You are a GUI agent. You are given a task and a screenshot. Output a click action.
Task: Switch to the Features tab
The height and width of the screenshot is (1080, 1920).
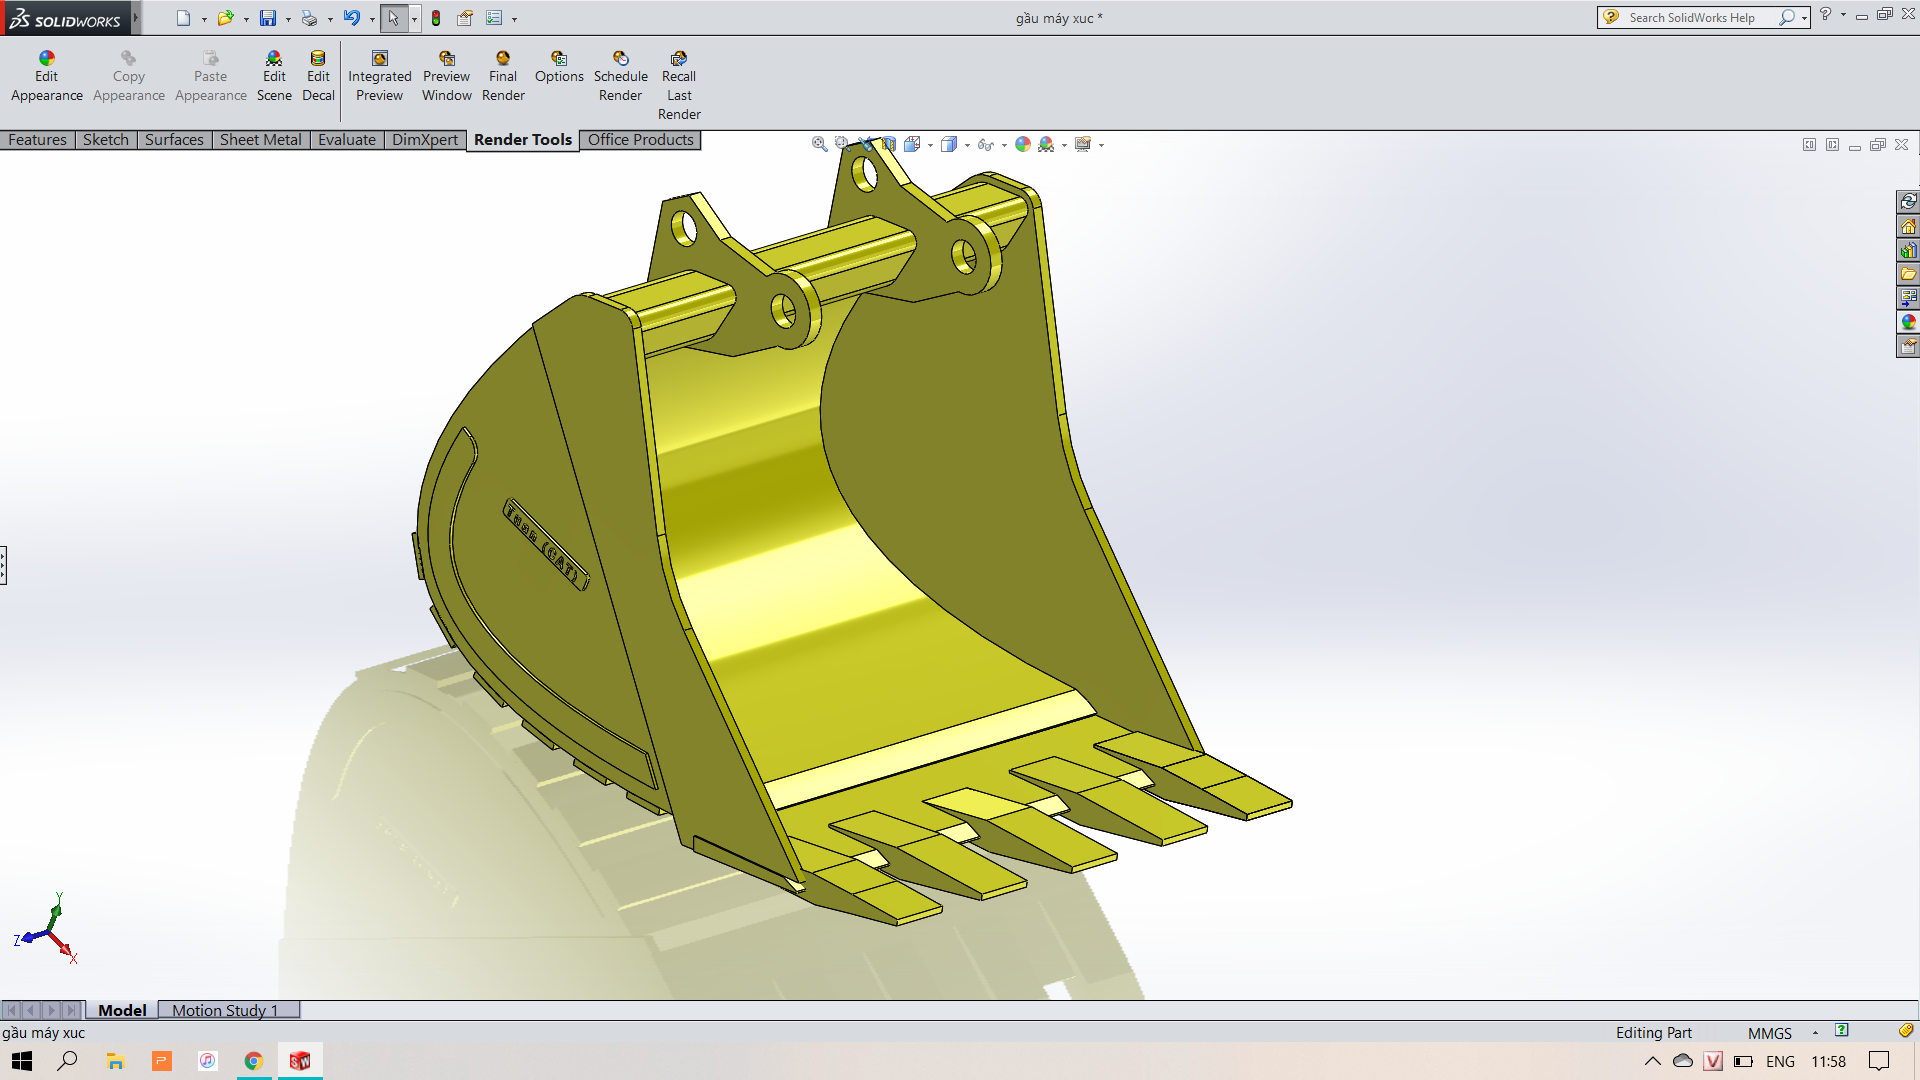pyautogui.click(x=38, y=140)
